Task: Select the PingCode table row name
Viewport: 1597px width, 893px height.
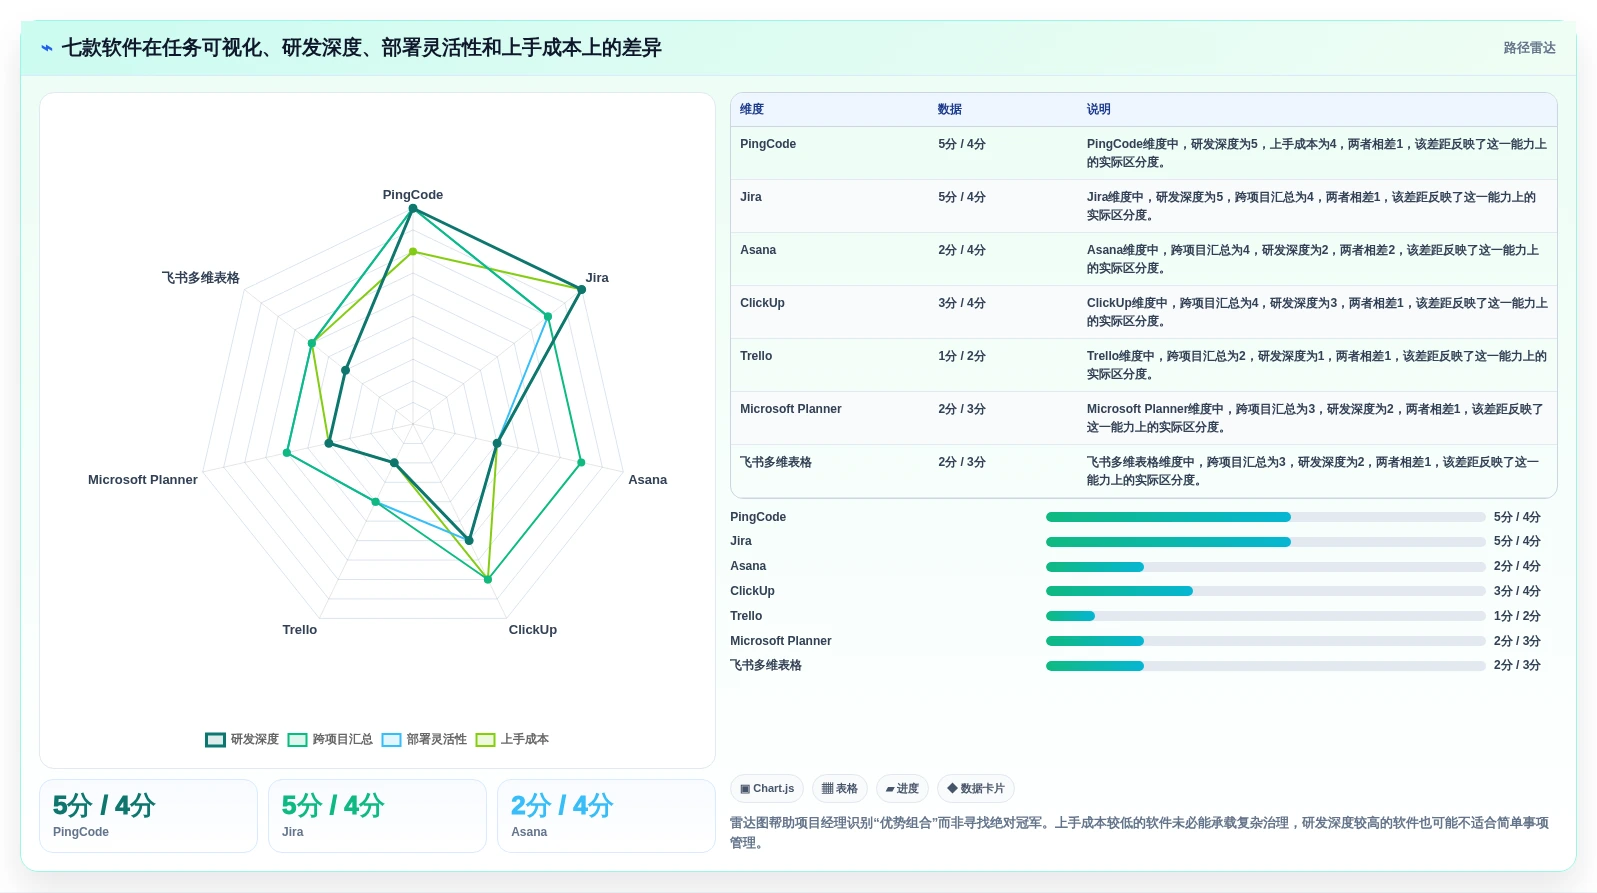Action: click(768, 144)
